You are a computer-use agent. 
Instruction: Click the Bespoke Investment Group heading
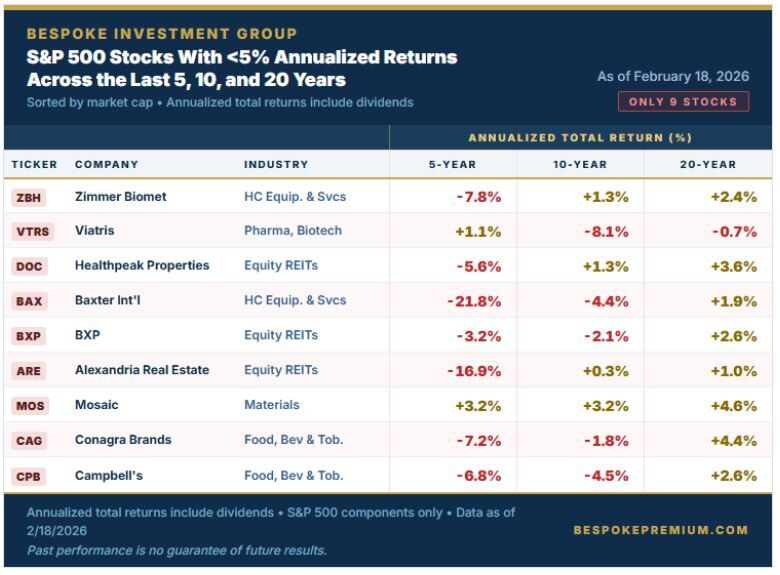pyautogui.click(x=161, y=34)
